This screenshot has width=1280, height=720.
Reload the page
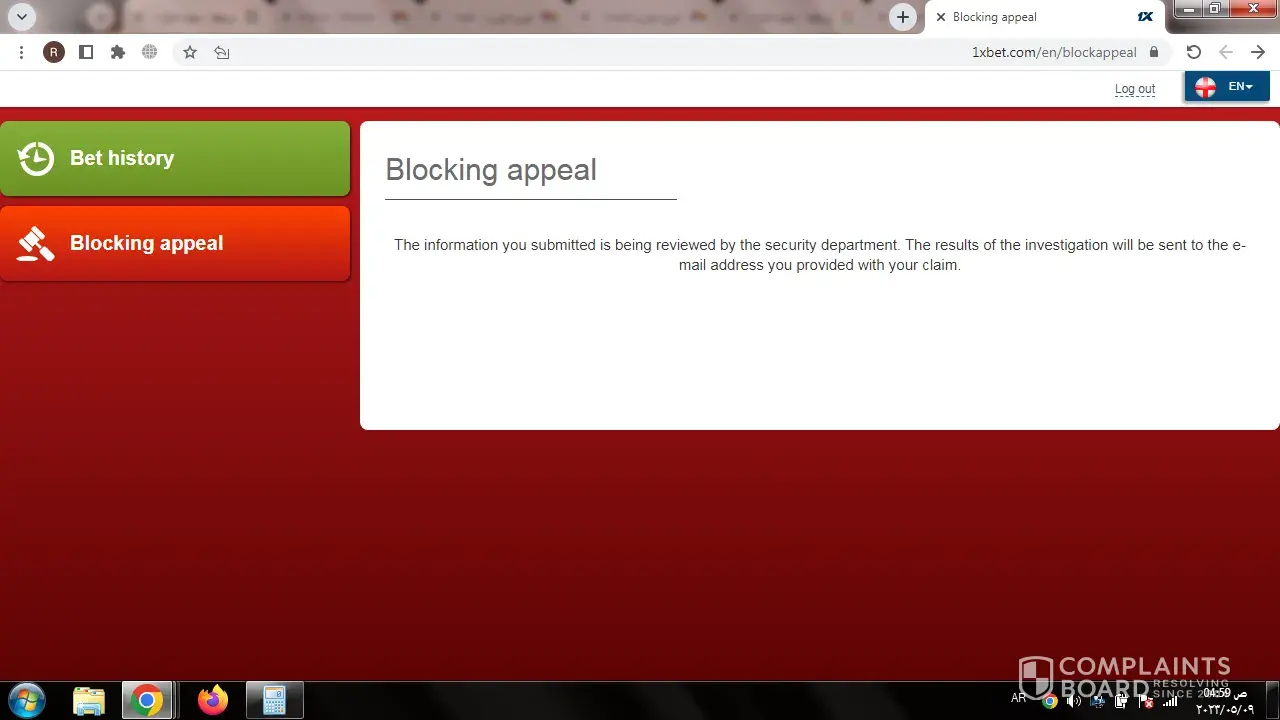(1194, 52)
